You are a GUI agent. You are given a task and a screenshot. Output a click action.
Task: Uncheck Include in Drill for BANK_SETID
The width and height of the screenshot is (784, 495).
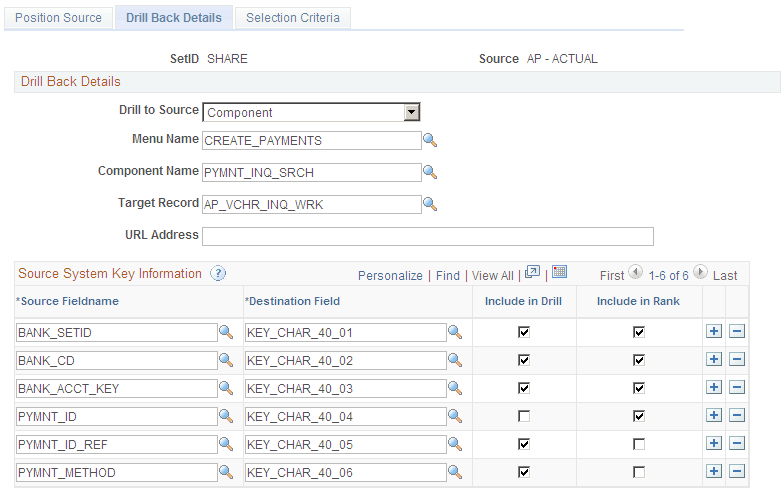[x=524, y=332]
